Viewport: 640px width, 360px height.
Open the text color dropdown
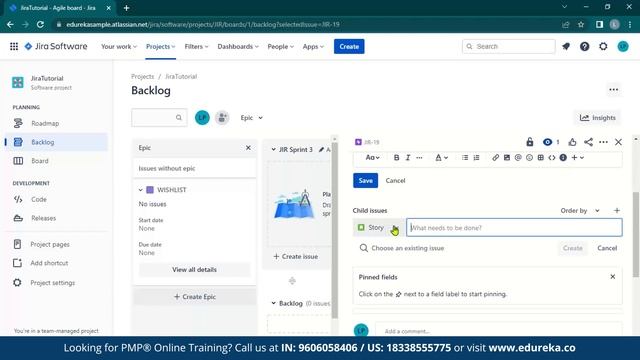[x=441, y=158]
